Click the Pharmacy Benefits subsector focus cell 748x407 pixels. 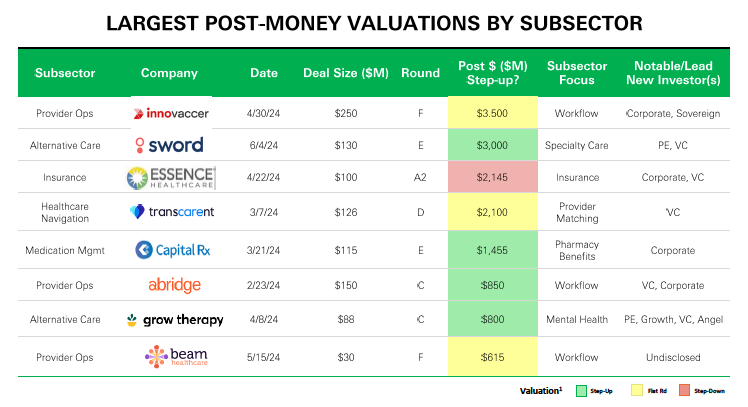click(577, 249)
